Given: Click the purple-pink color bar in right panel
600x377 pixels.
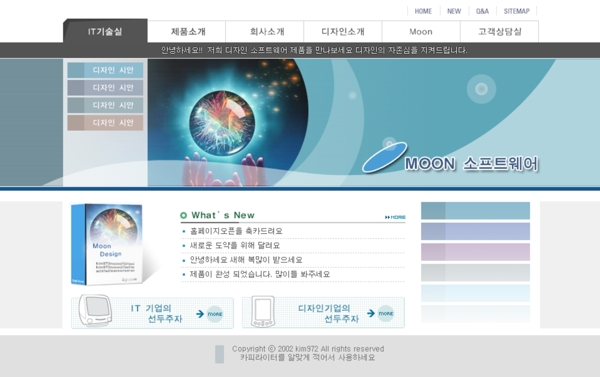Looking at the screenshot, I should [475, 252].
